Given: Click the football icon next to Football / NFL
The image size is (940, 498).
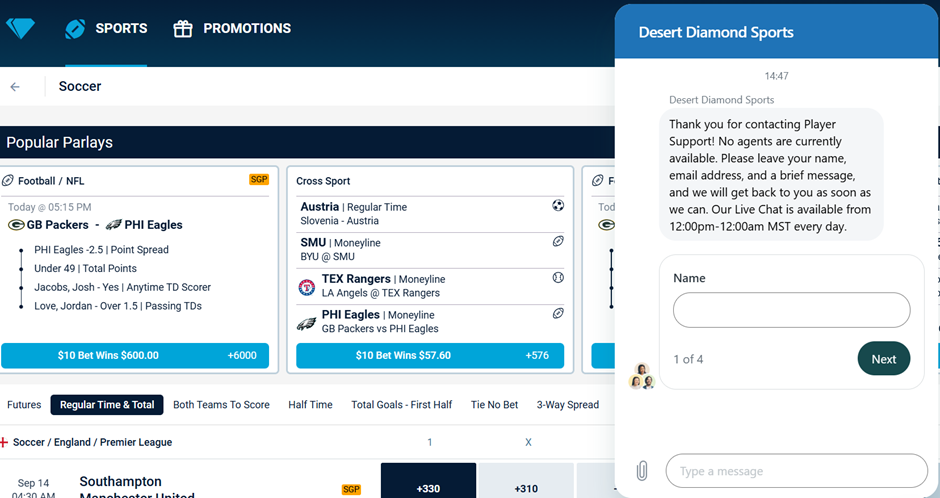Looking at the screenshot, I should pyautogui.click(x=8, y=180).
